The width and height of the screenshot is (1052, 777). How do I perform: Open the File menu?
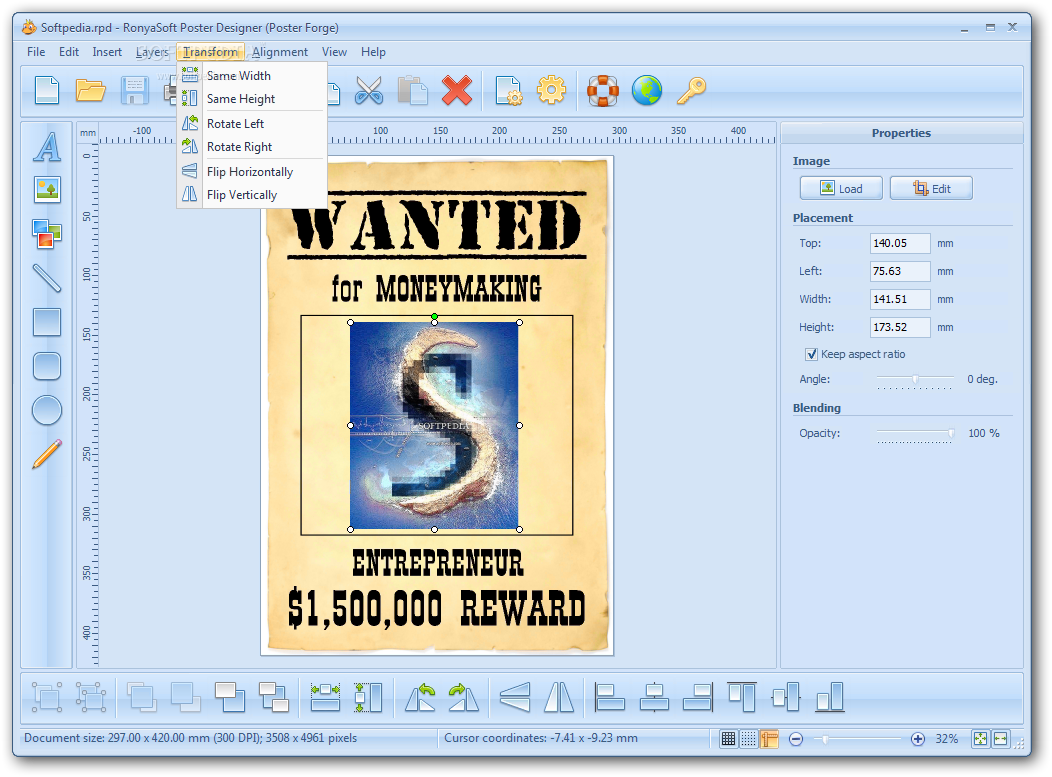pos(36,52)
